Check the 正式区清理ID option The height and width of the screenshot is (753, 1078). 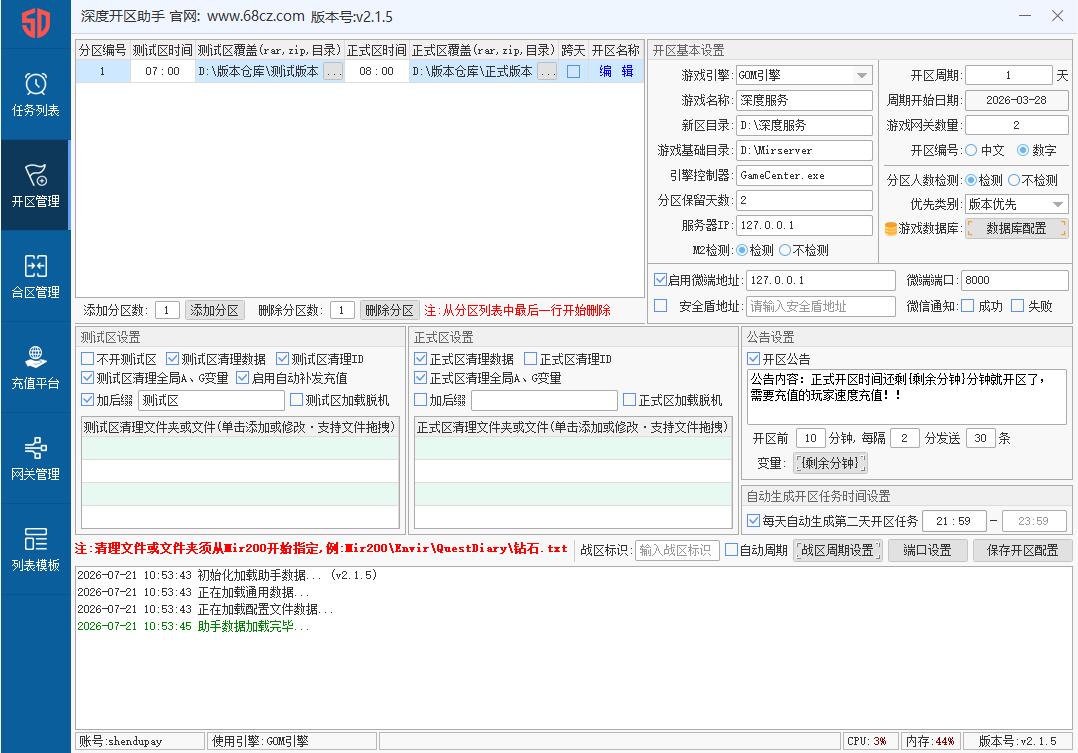coord(531,359)
